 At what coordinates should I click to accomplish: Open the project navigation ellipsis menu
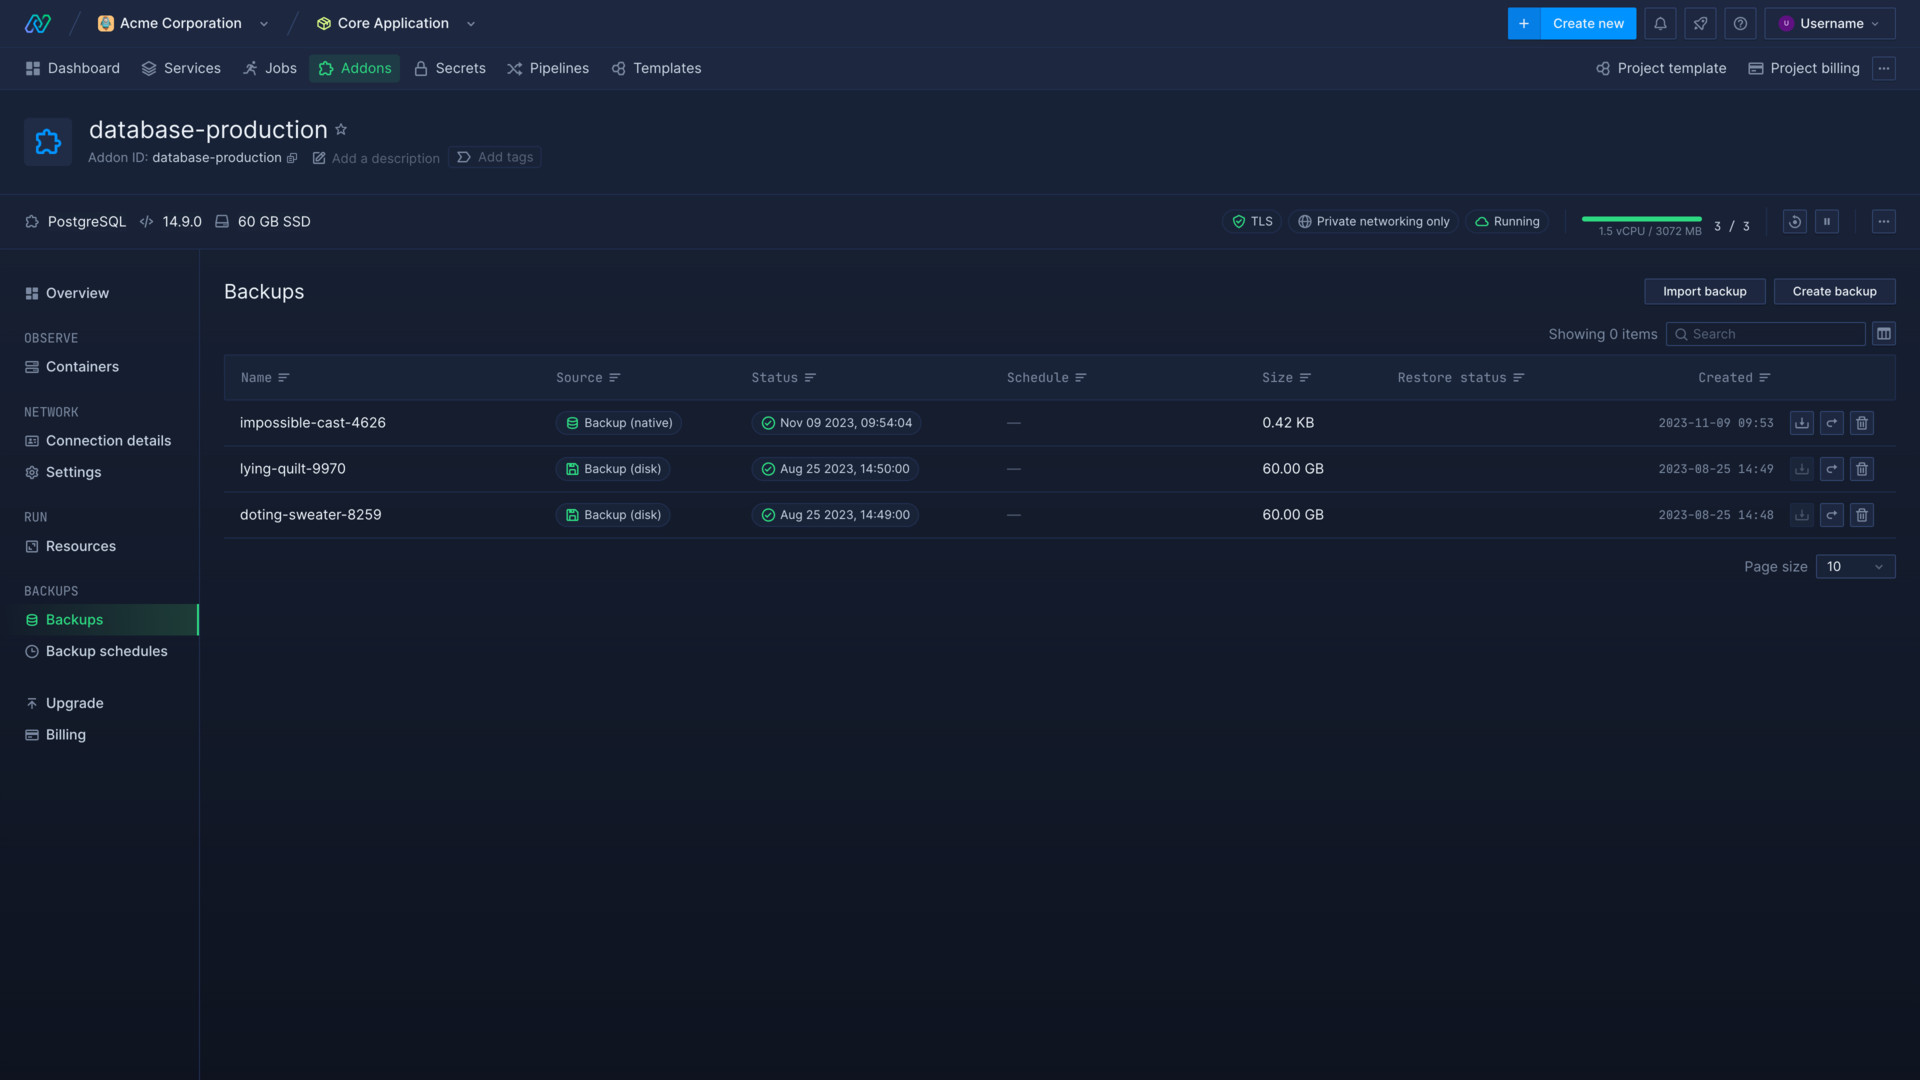coord(1884,68)
